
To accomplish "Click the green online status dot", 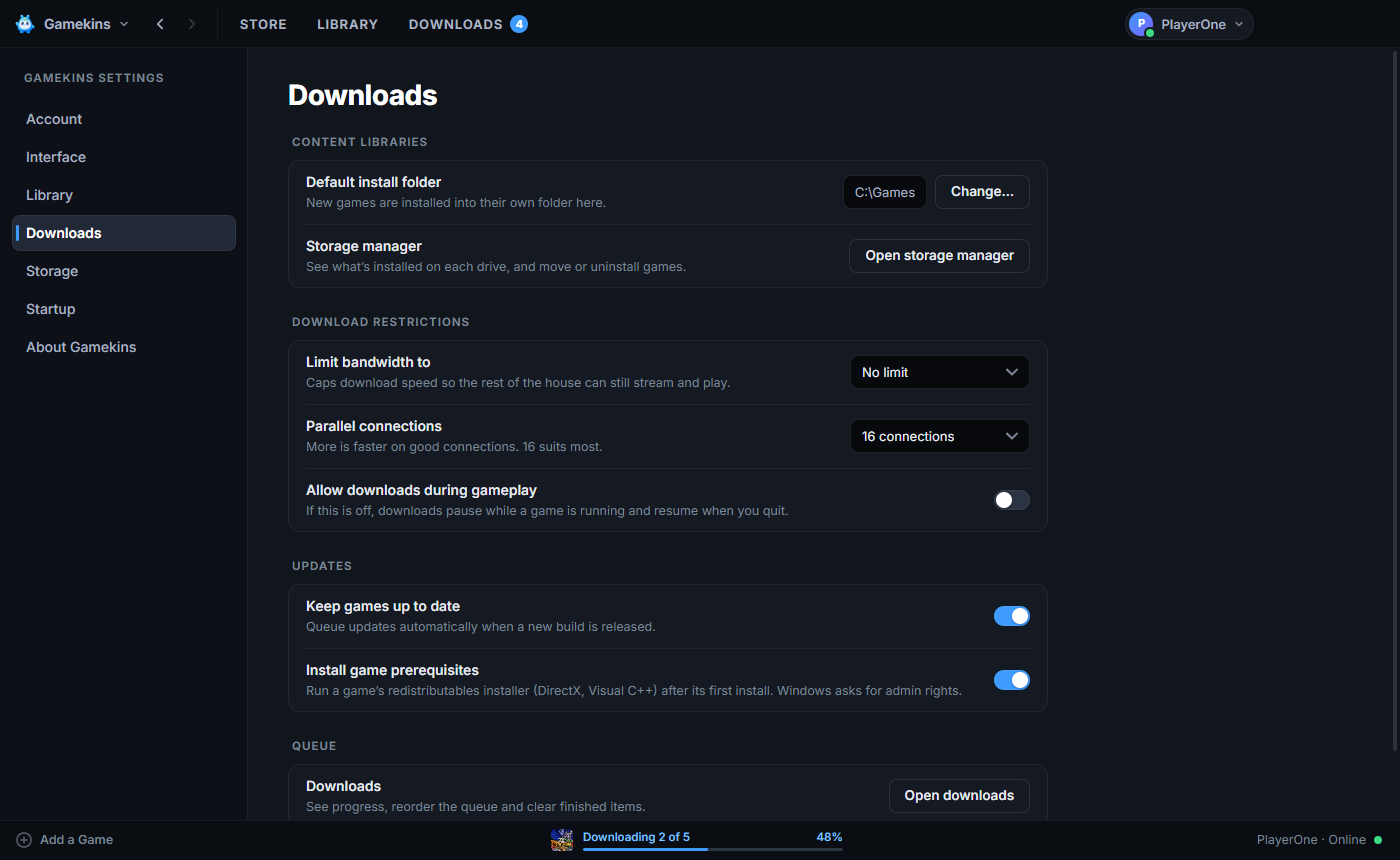I will [x=1378, y=840].
